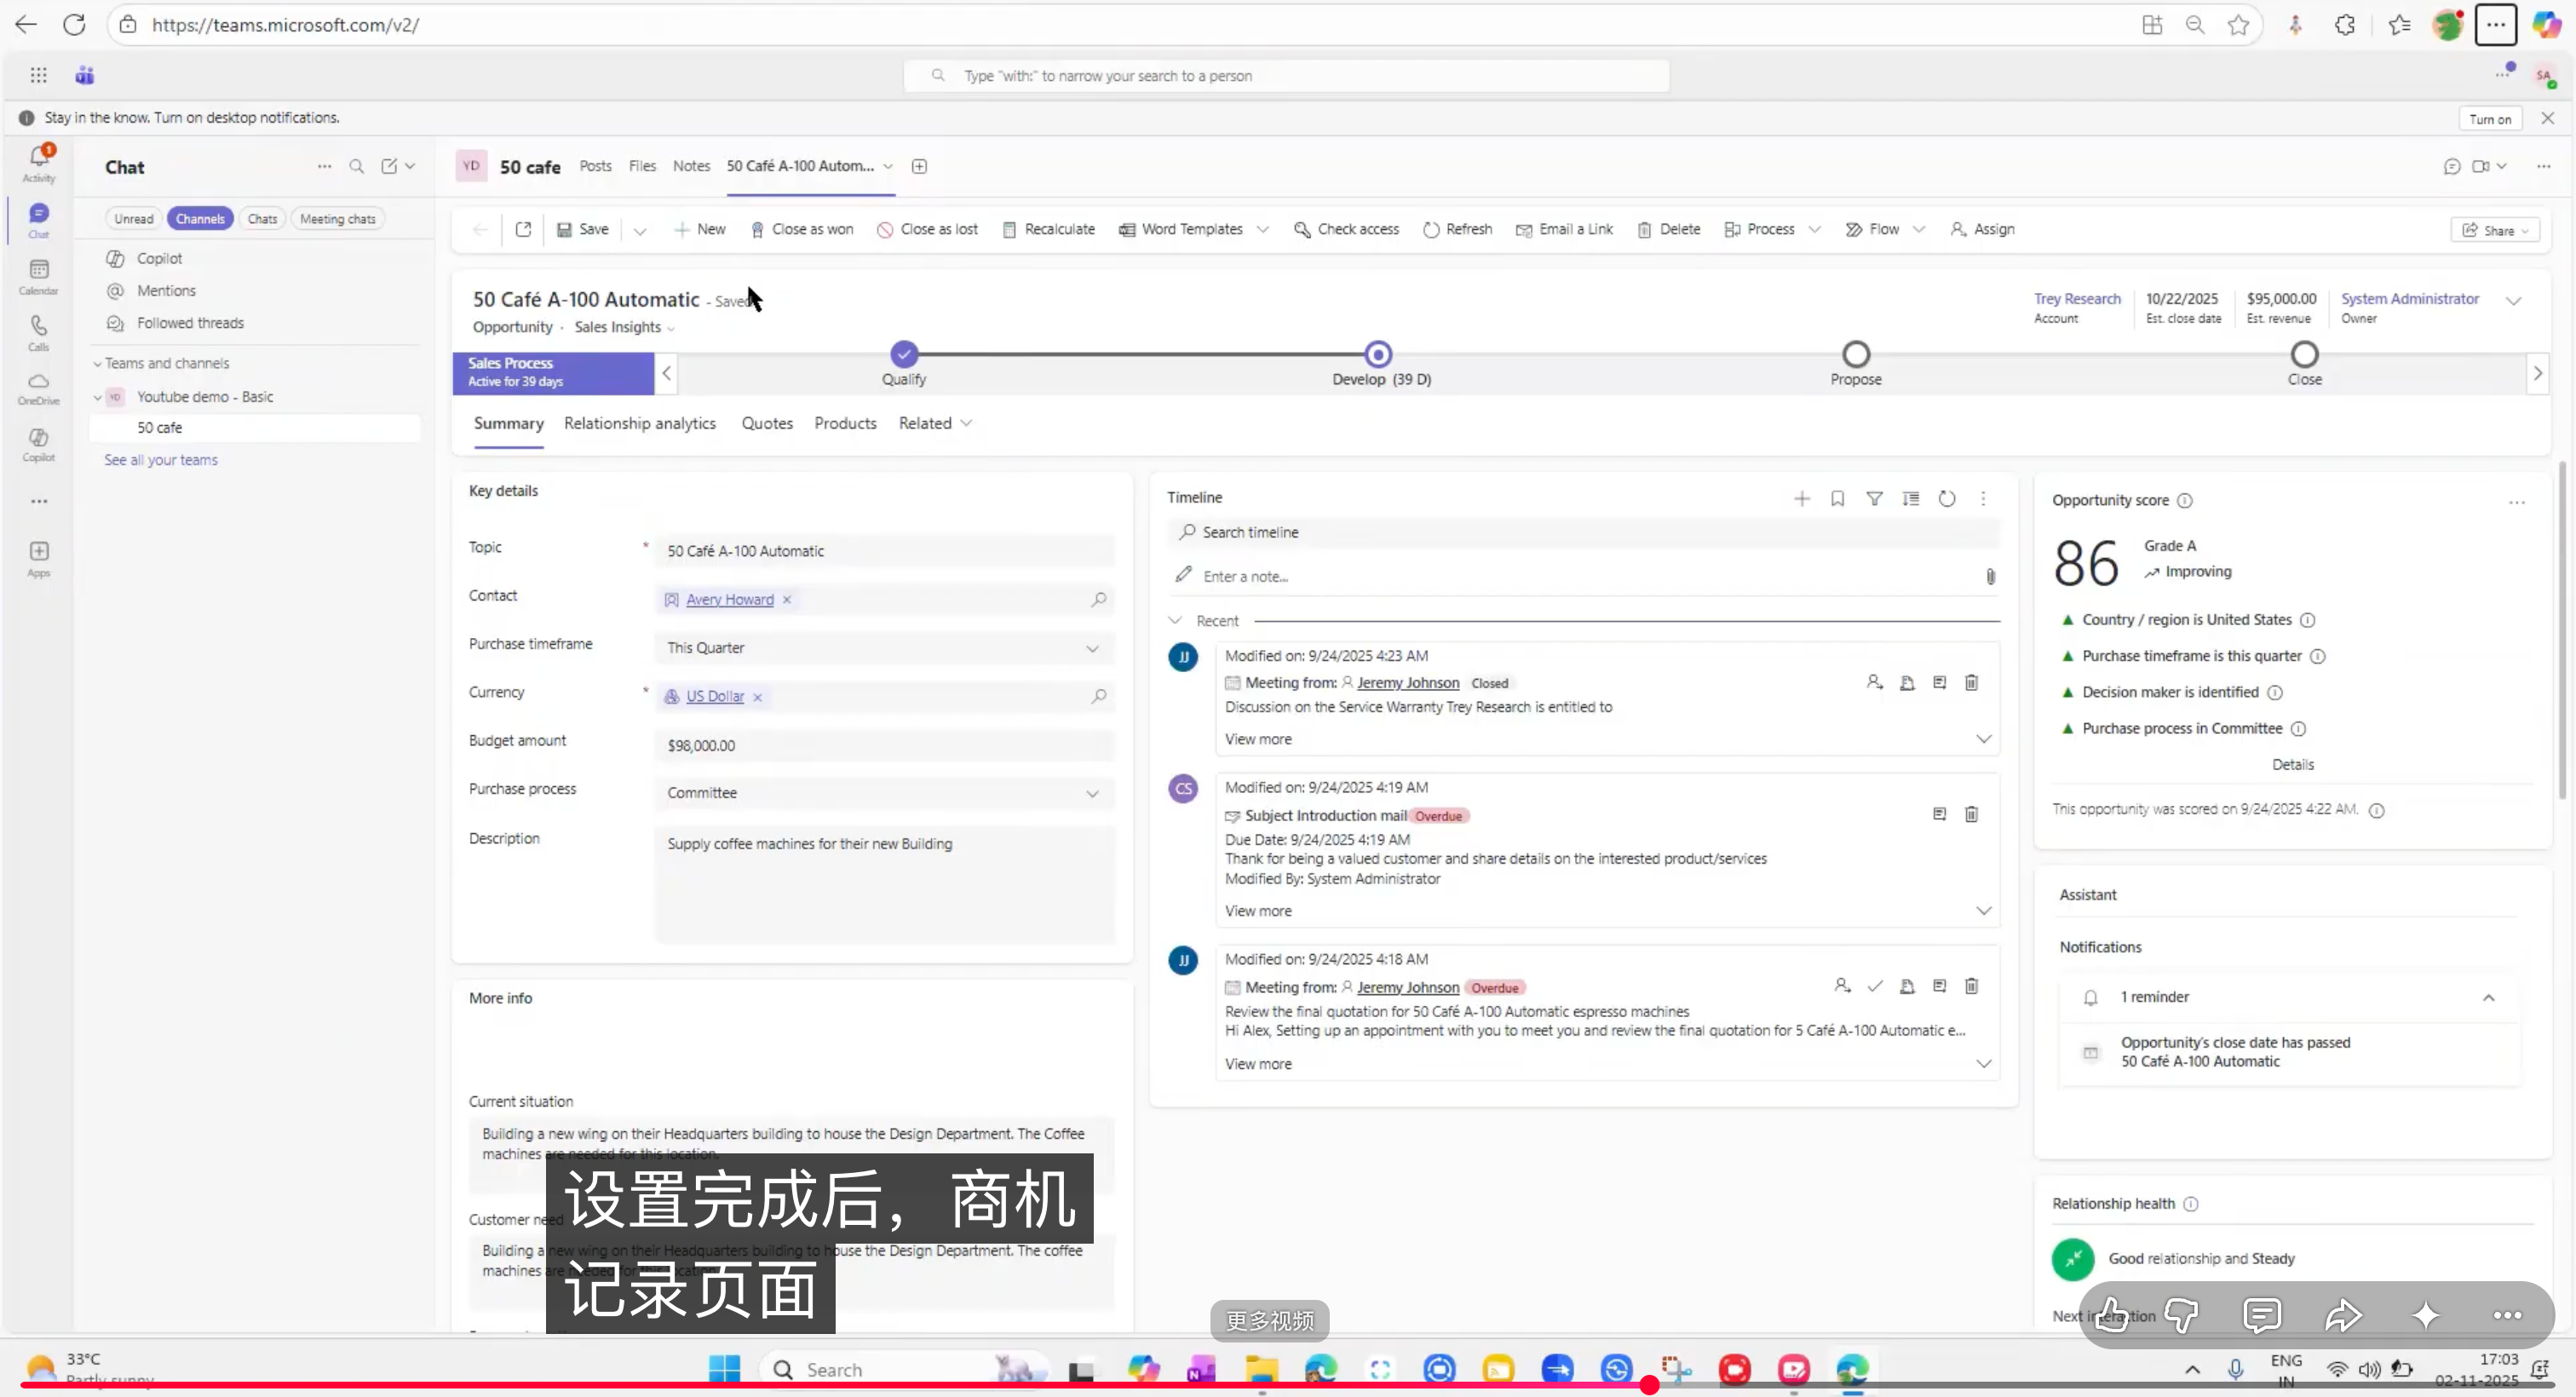Open the Save options dropdown arrow
The image size is (2576, 1397).
click(x=640, y=230)
